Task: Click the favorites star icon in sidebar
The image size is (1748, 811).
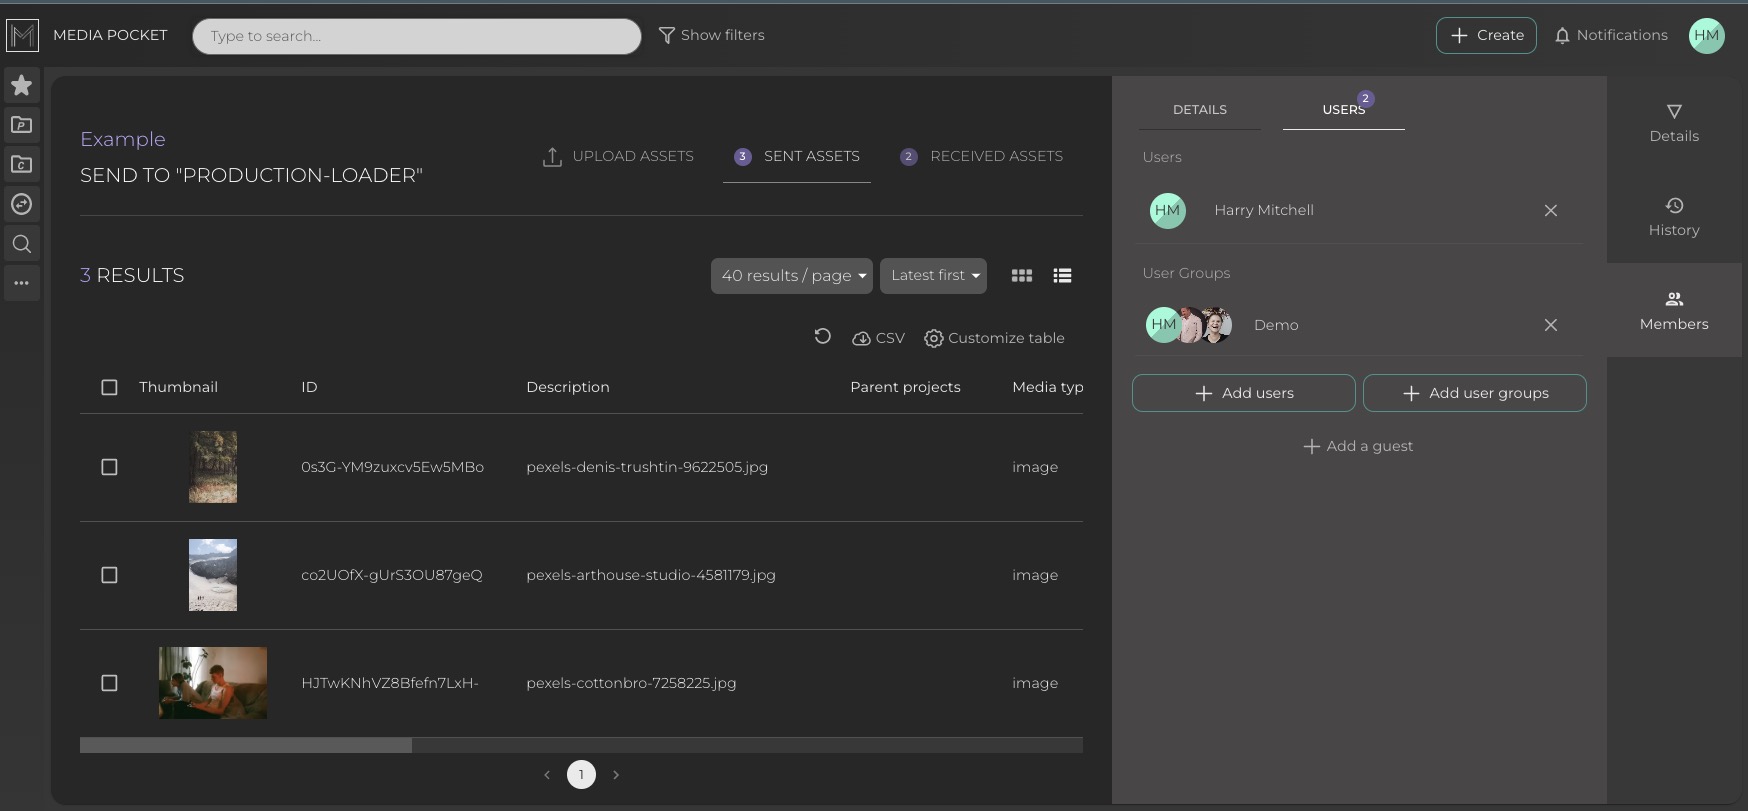Action: point(21,86)
